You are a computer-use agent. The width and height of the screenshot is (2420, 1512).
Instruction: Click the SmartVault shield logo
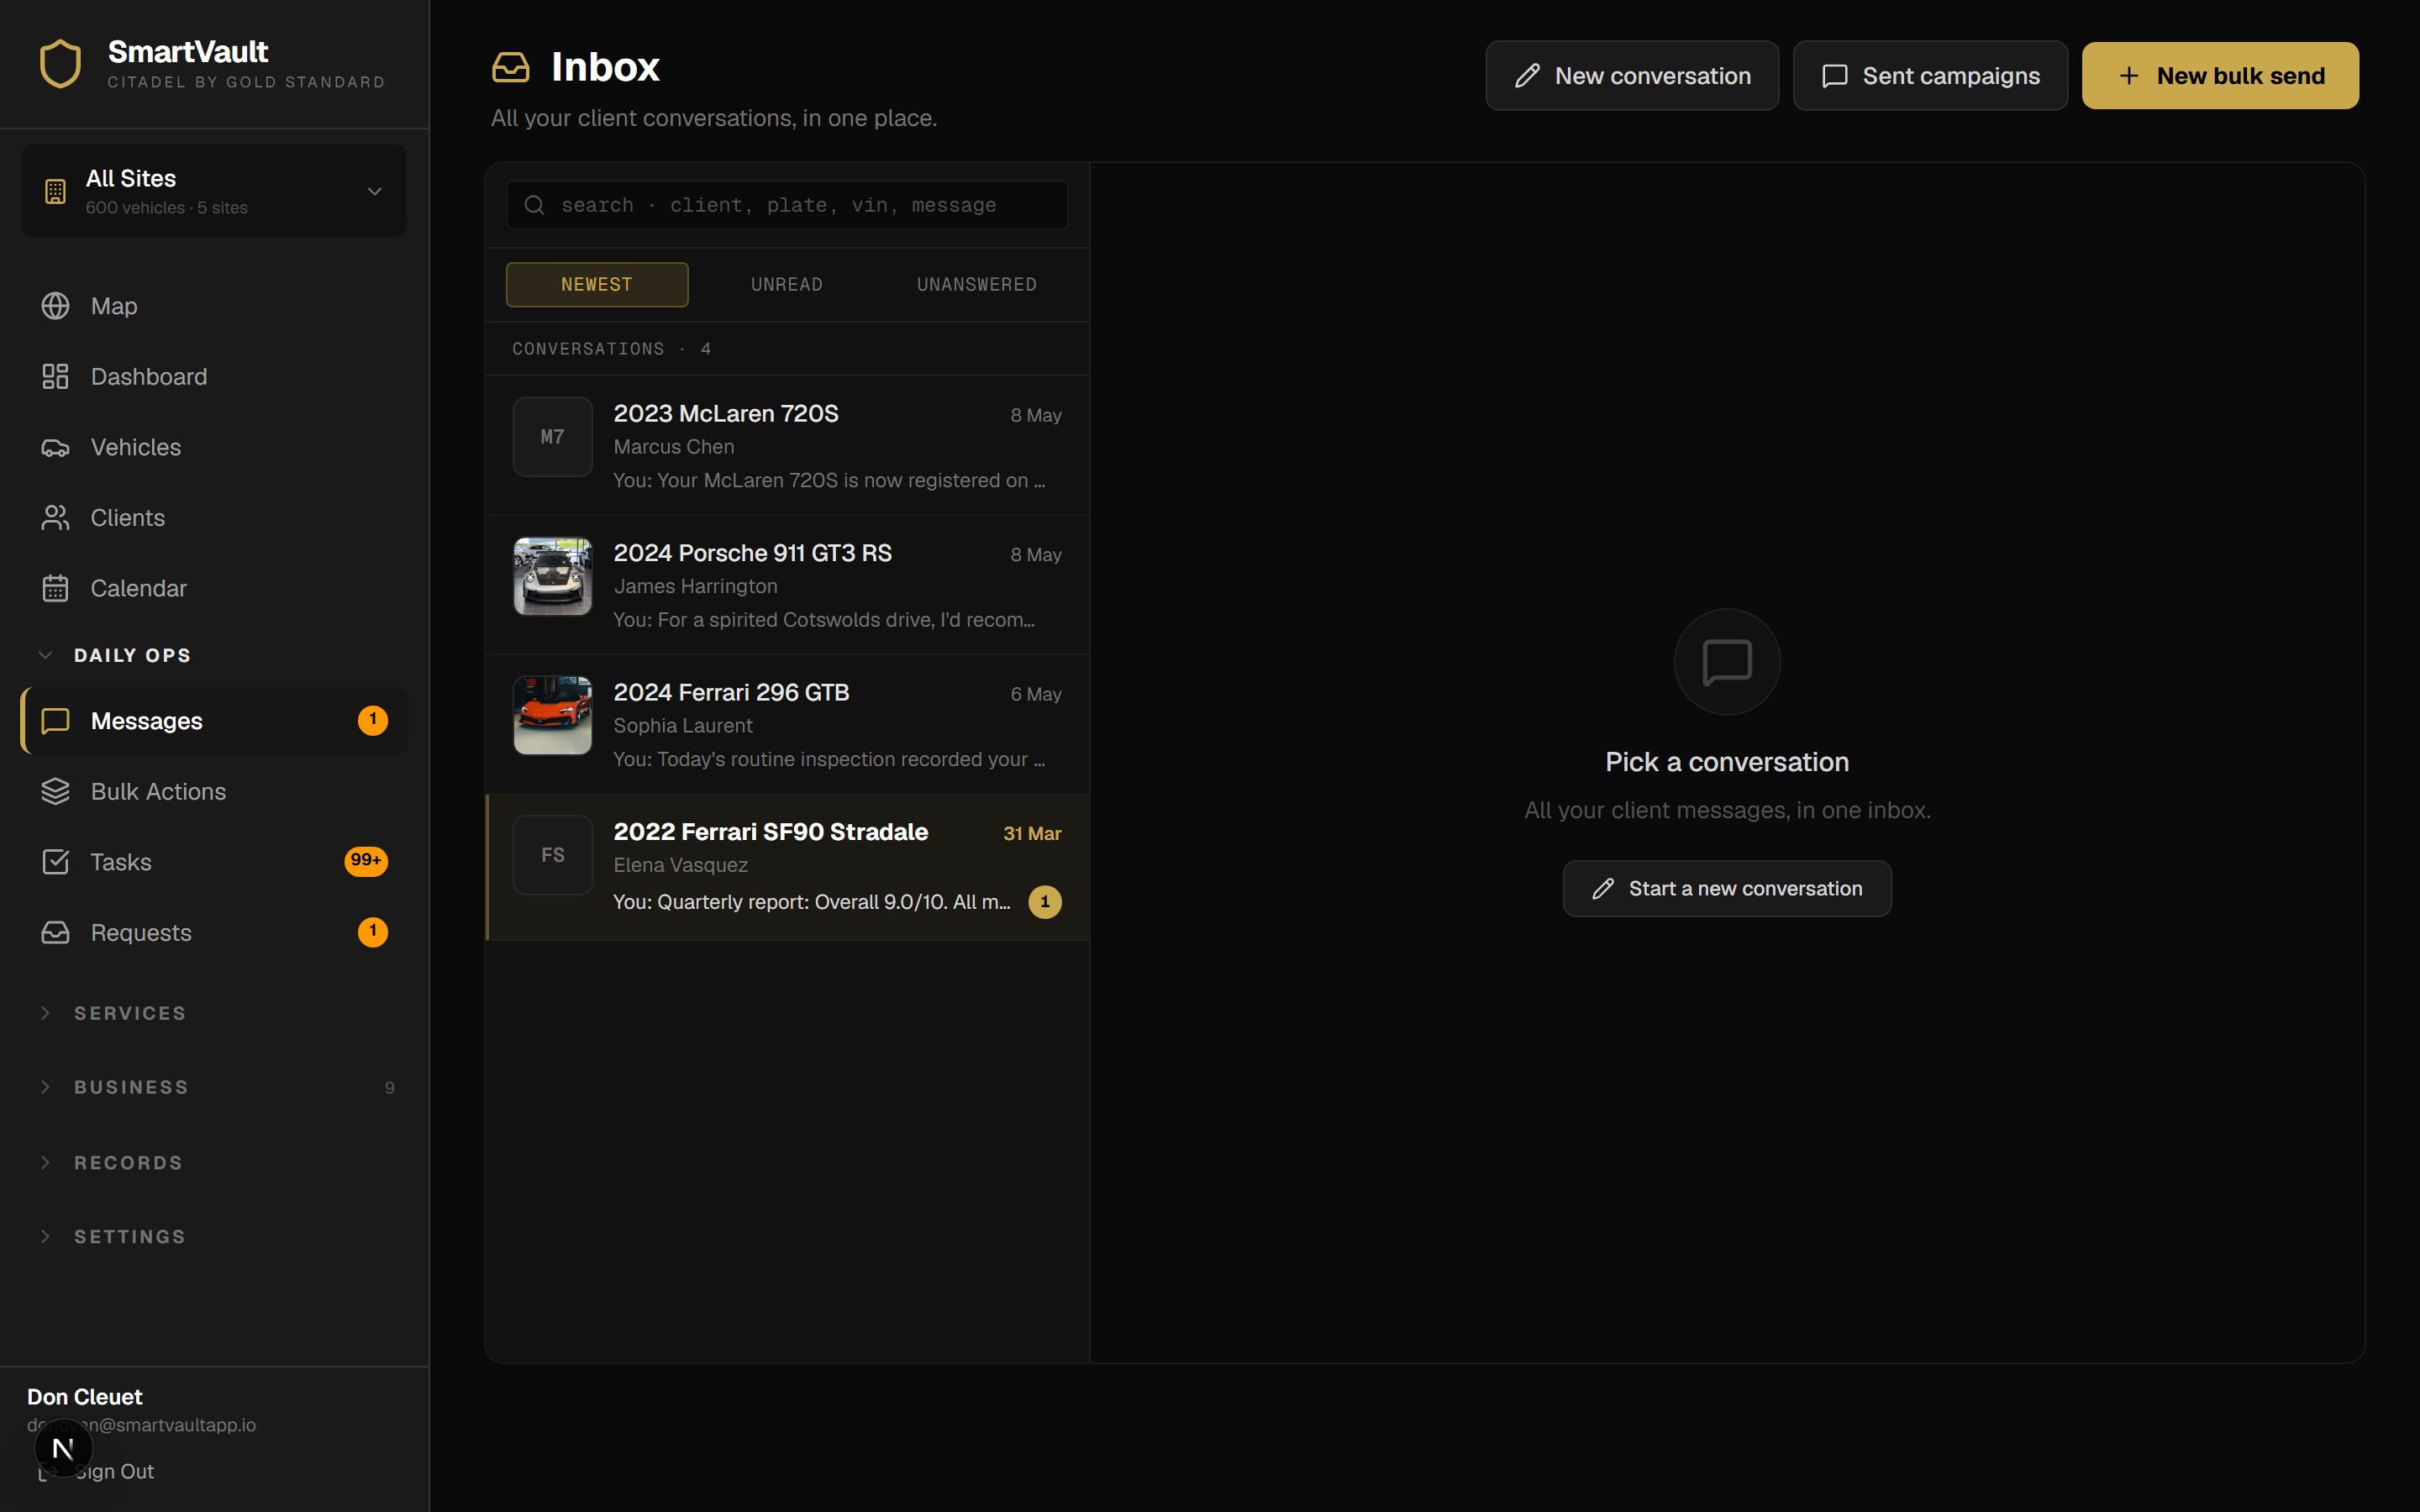coord(60,63)
